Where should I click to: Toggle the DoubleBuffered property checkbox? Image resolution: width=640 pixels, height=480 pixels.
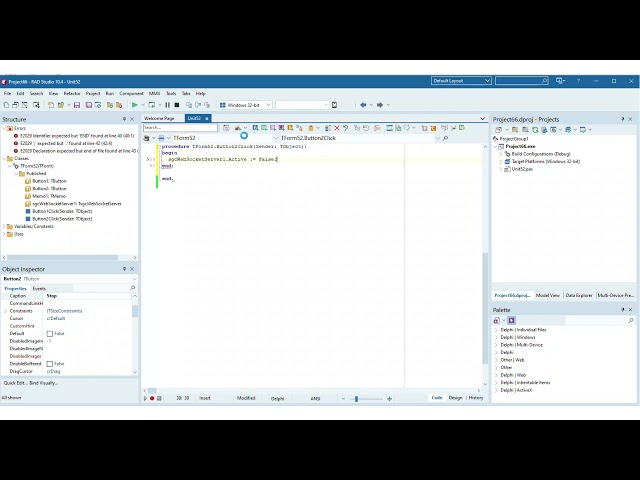50,364
